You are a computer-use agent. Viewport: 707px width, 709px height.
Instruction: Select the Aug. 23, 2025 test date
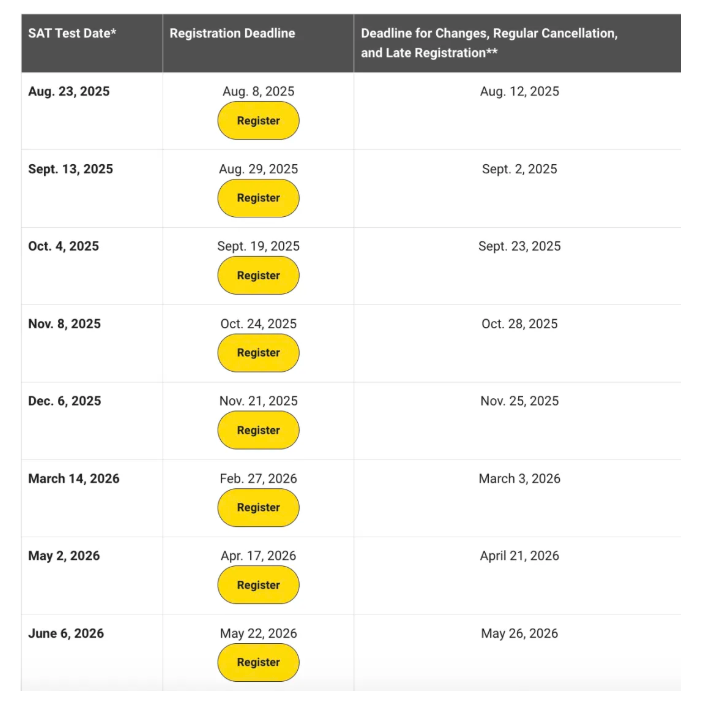click(69, 92)
